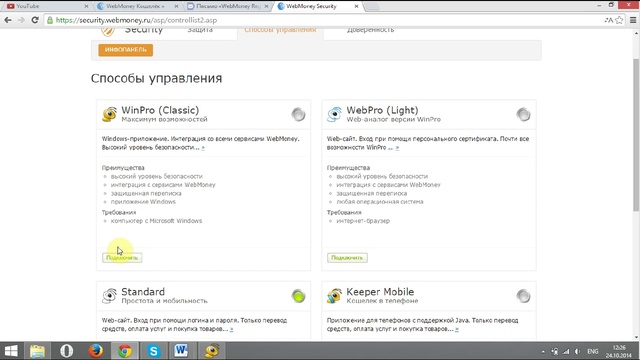The height and width of the screenshot is (360, 640).
Task: Open the ИНФОПАНЕЛЬ orange button
Action: (126, 50)
